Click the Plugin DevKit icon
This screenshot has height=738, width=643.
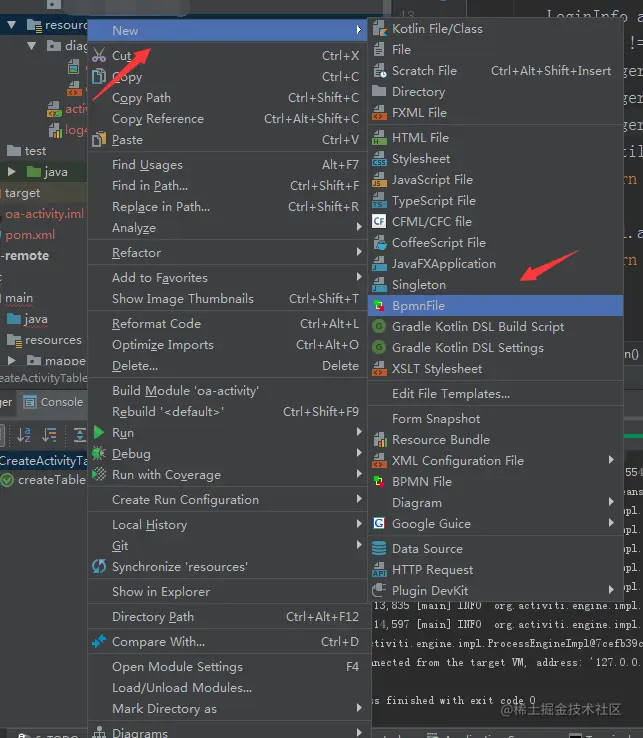click(379, 590)
